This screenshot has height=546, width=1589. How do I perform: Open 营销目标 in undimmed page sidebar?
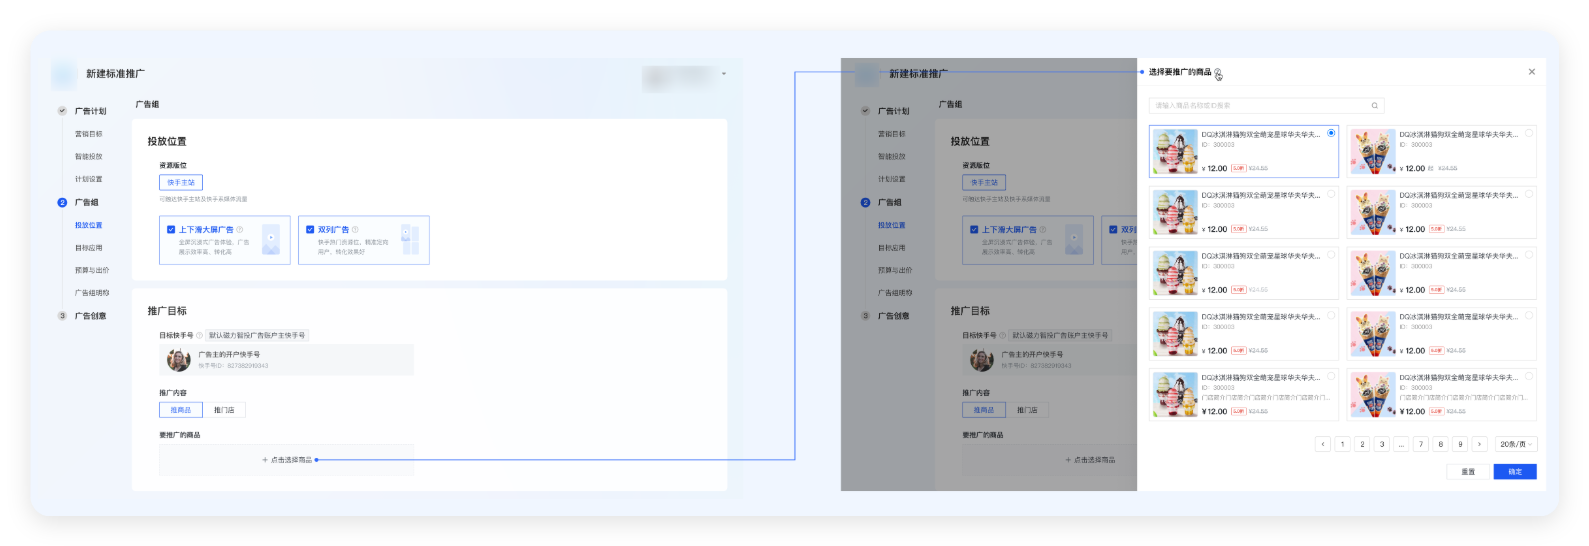pos(89,134)
